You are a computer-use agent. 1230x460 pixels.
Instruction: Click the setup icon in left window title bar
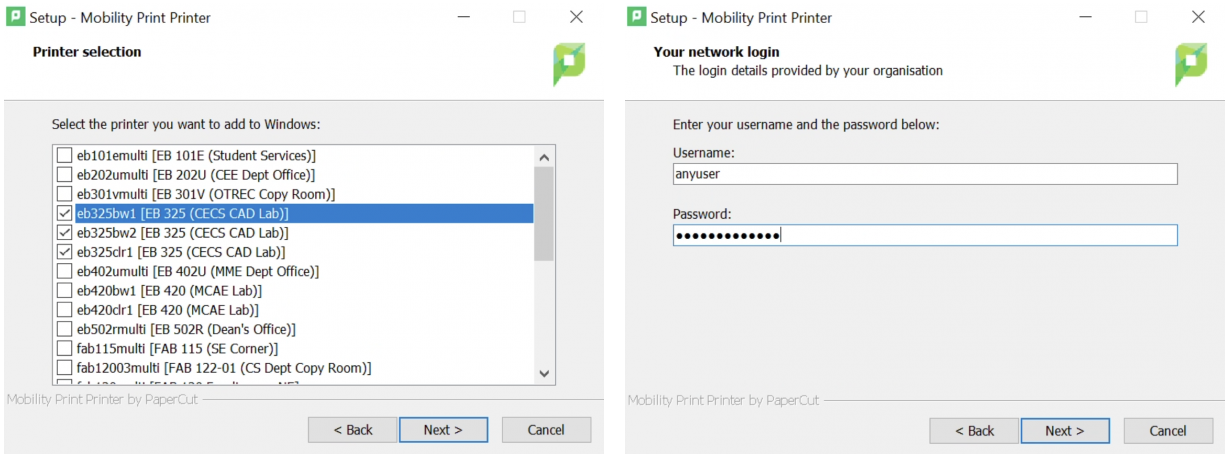[x=16, y=17]
